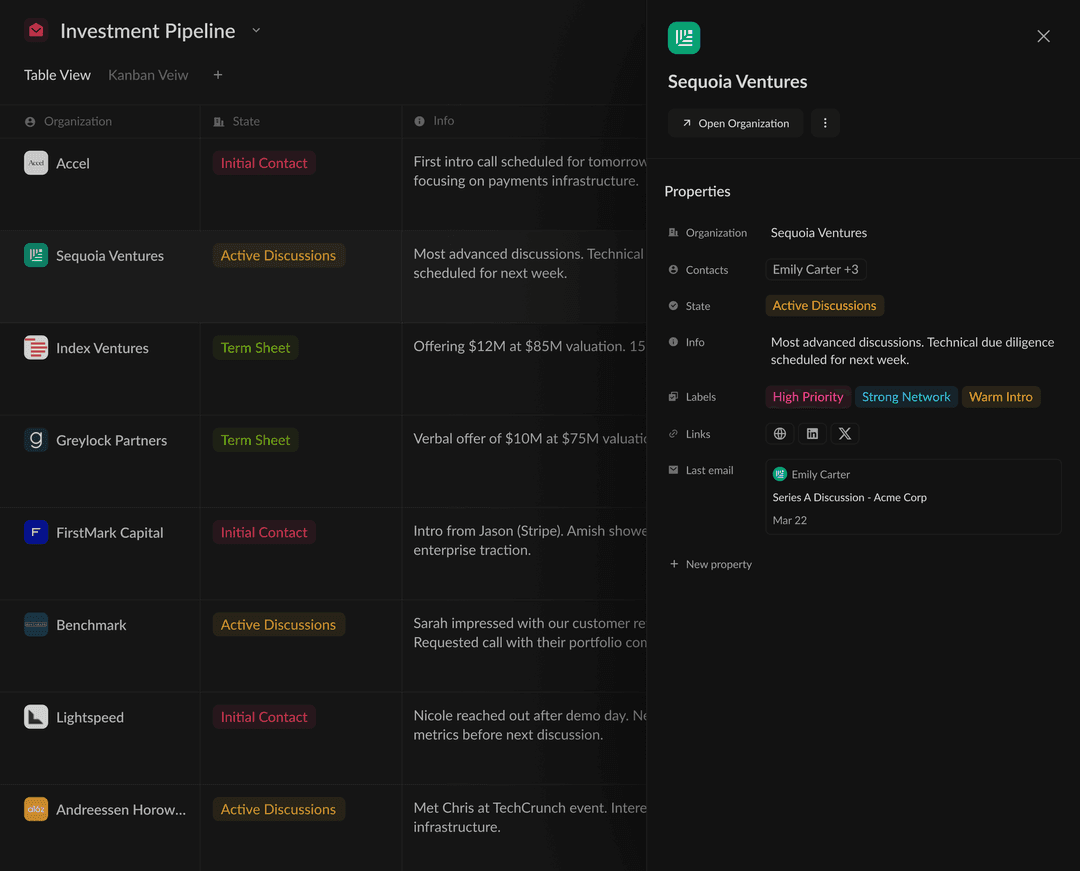Click the Strong Network label

pyautogui.click(x=906, y=397)
